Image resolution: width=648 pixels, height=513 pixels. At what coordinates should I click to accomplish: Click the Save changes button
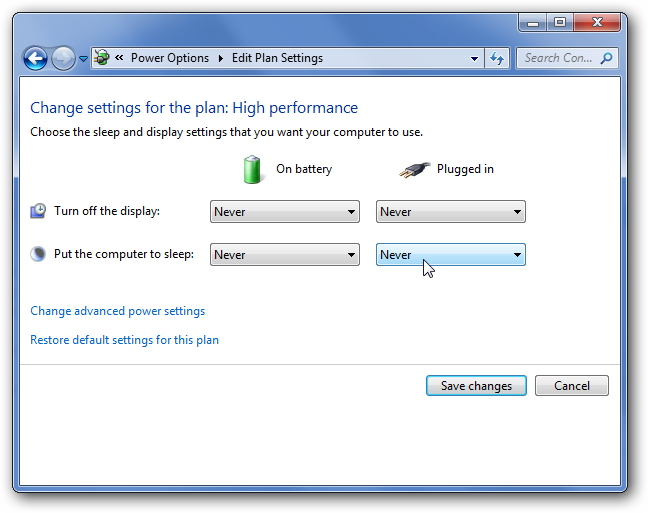[476, 386]
